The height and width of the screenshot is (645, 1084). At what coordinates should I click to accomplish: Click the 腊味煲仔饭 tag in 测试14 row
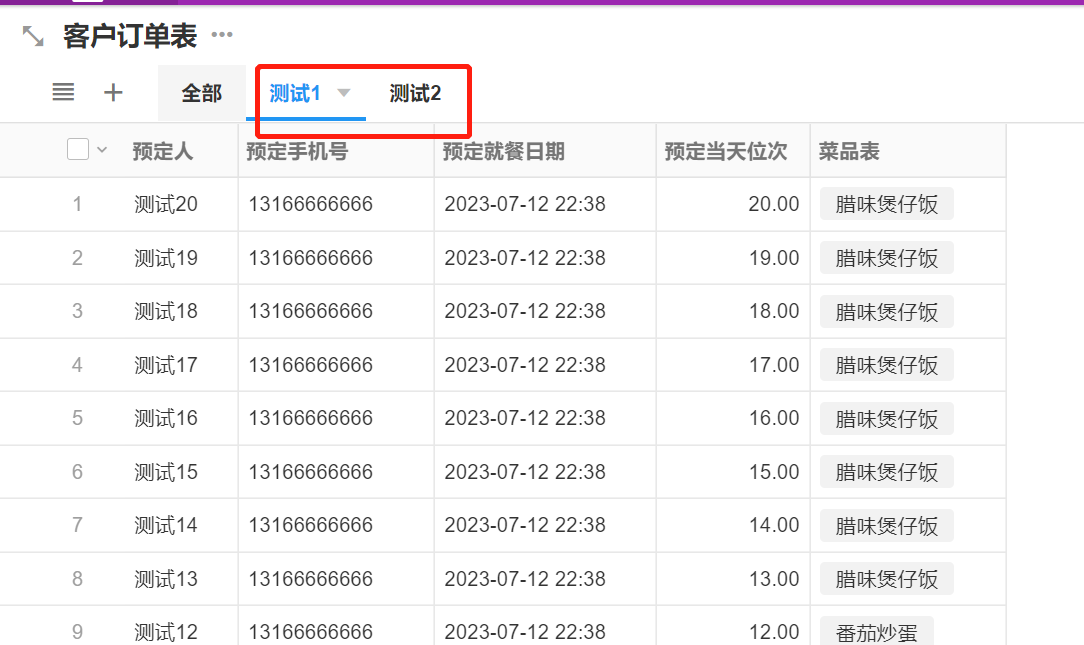coord(887,526)
